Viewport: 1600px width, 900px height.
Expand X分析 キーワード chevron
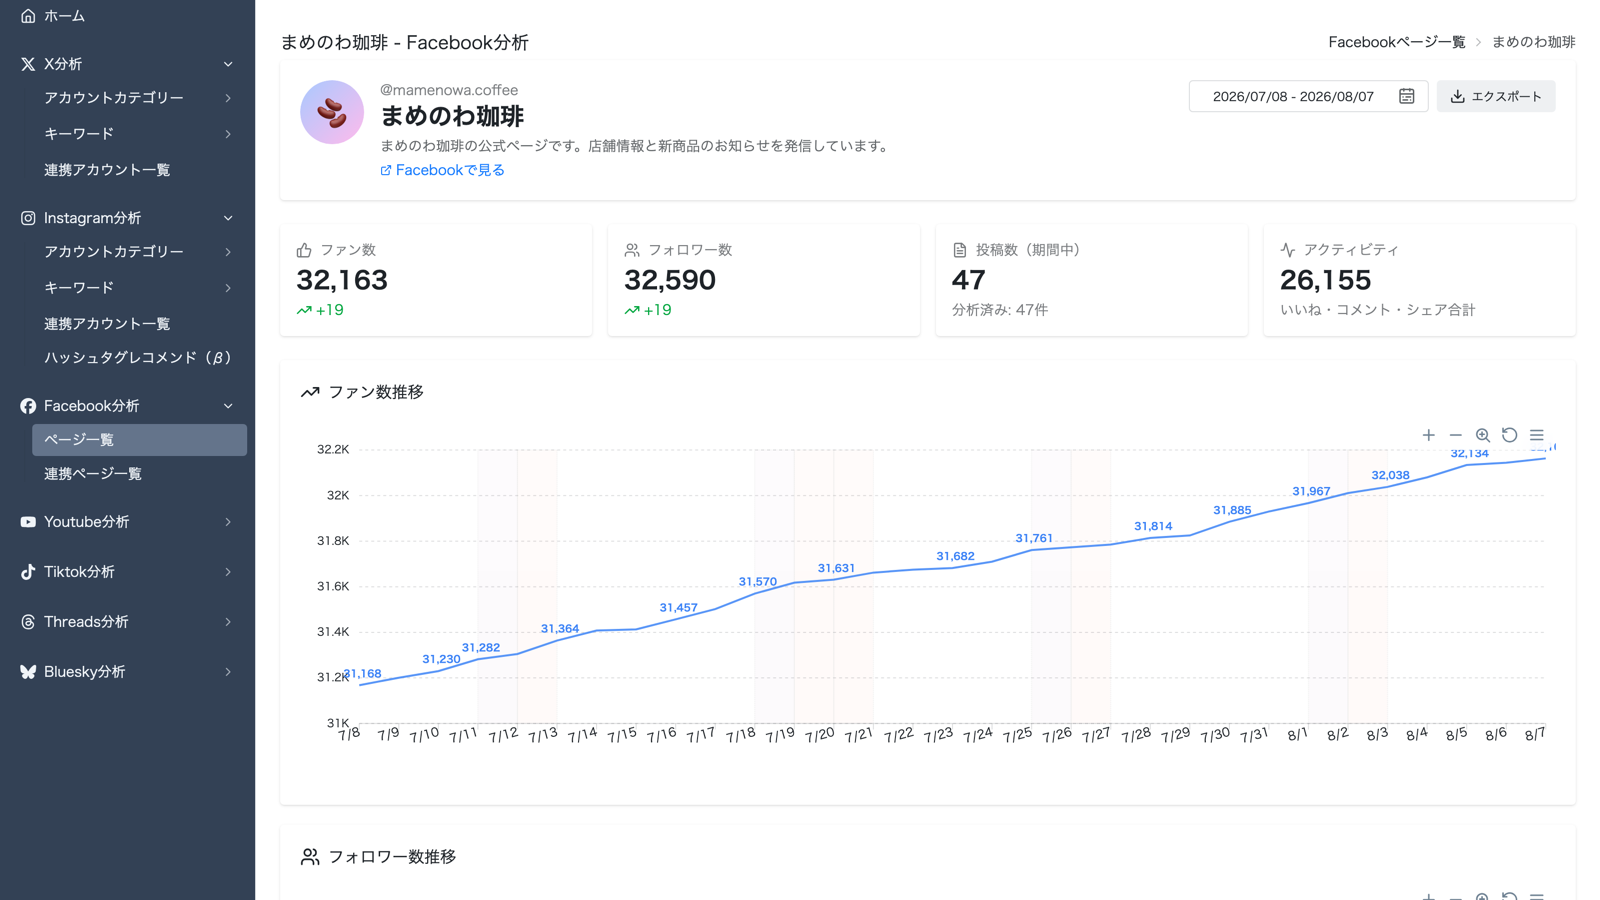coord(228,134)
